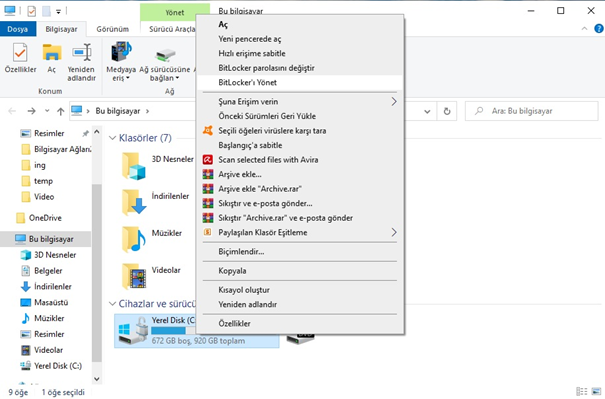605x399 pixels.
Task: Click Yerel Disk capacity usage bar
Action: (174, 331)
